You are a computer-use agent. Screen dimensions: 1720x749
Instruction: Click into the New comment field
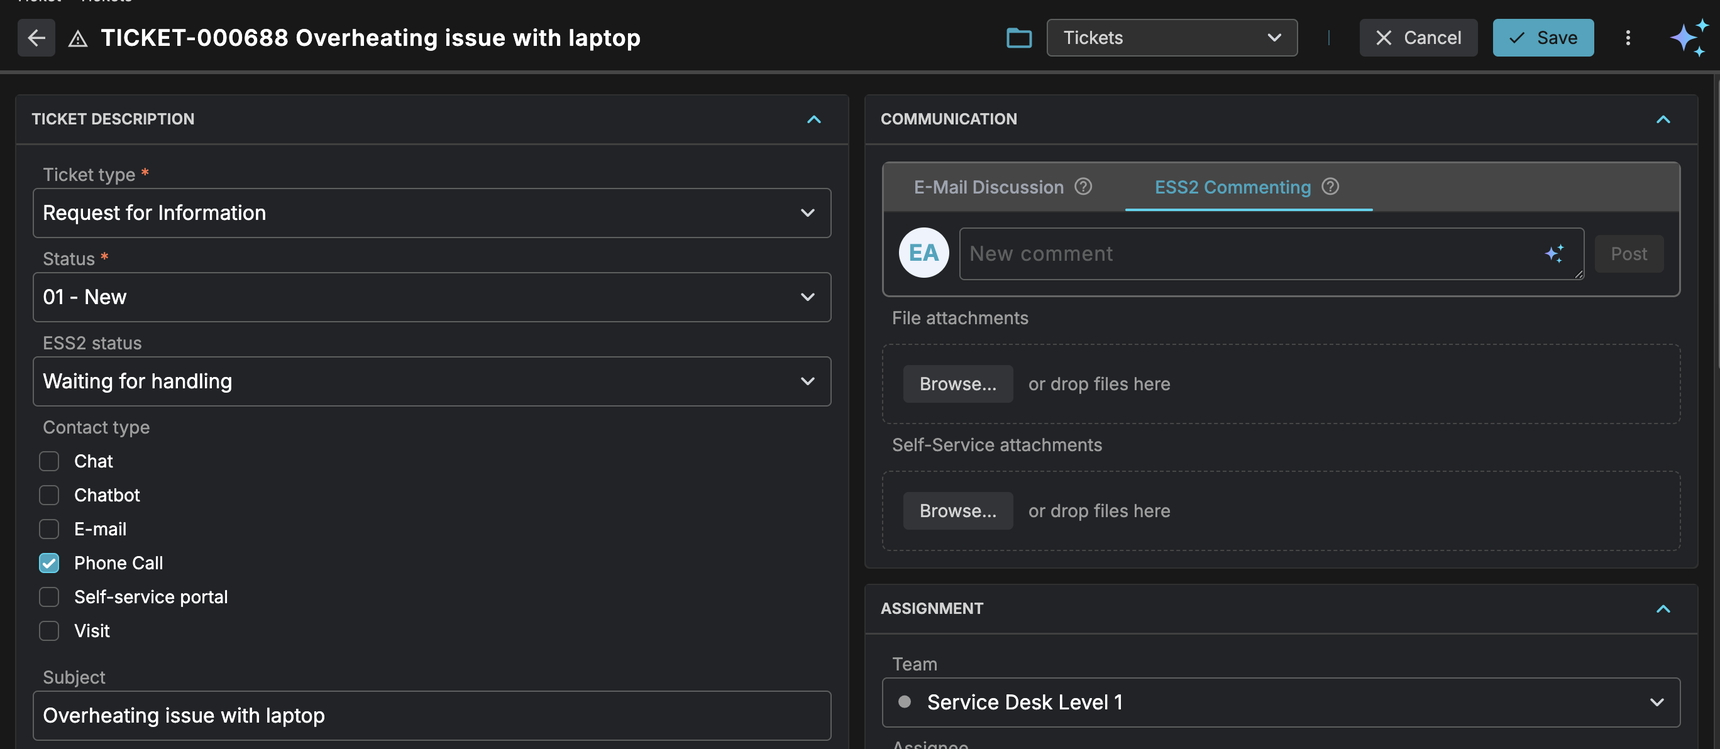point(1250,254)
